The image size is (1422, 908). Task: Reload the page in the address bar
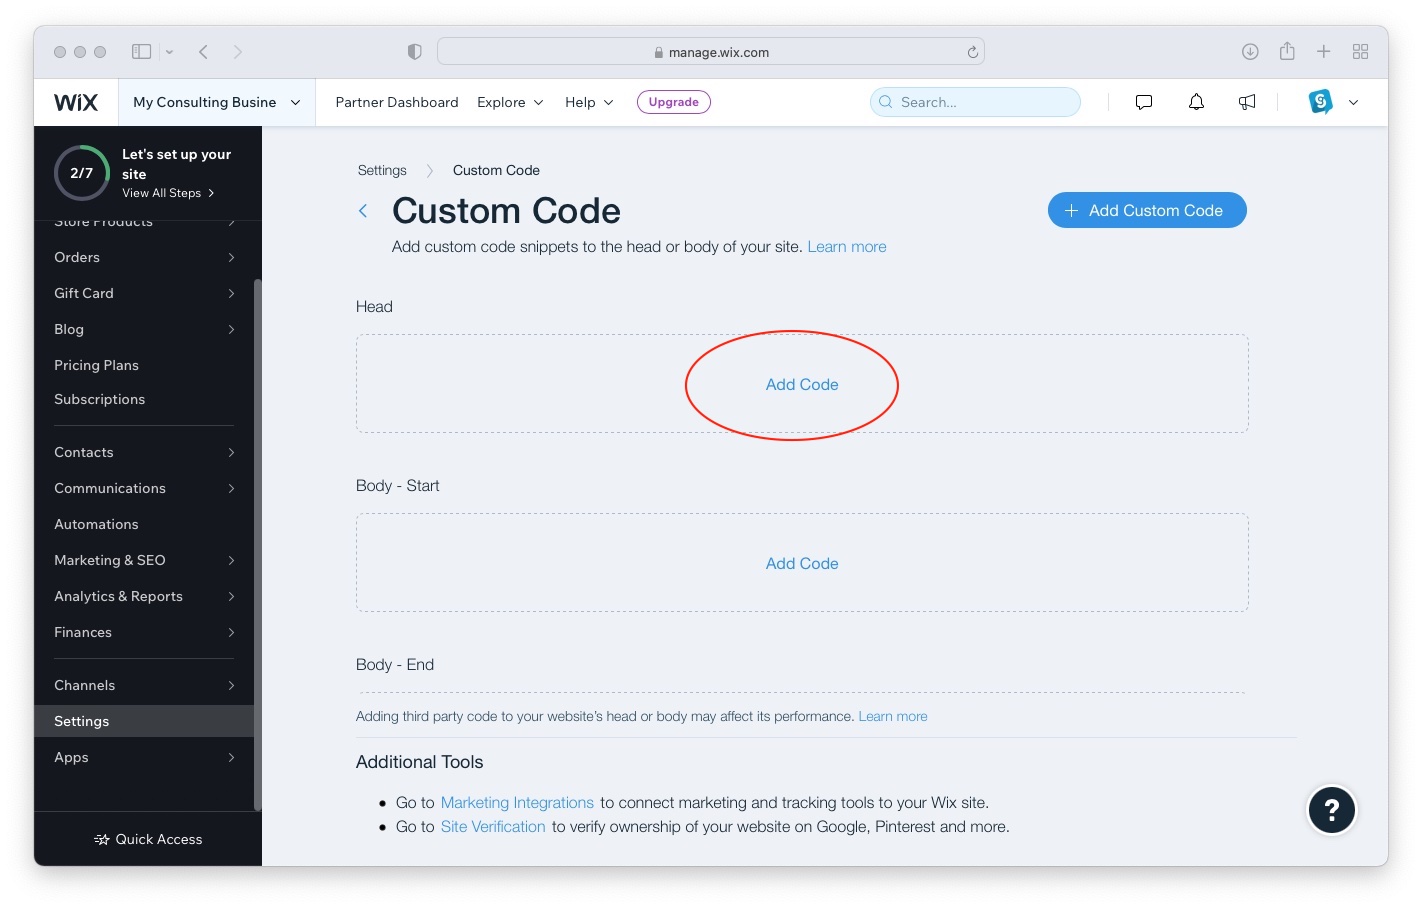click(x=972, y=52)
